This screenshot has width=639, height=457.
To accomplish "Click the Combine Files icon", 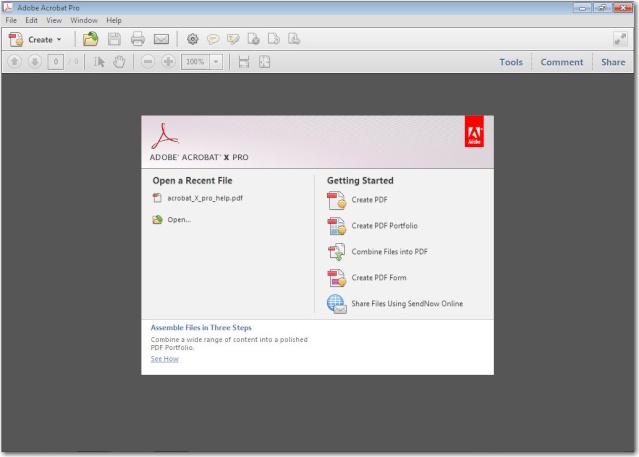I will [337, 252].
